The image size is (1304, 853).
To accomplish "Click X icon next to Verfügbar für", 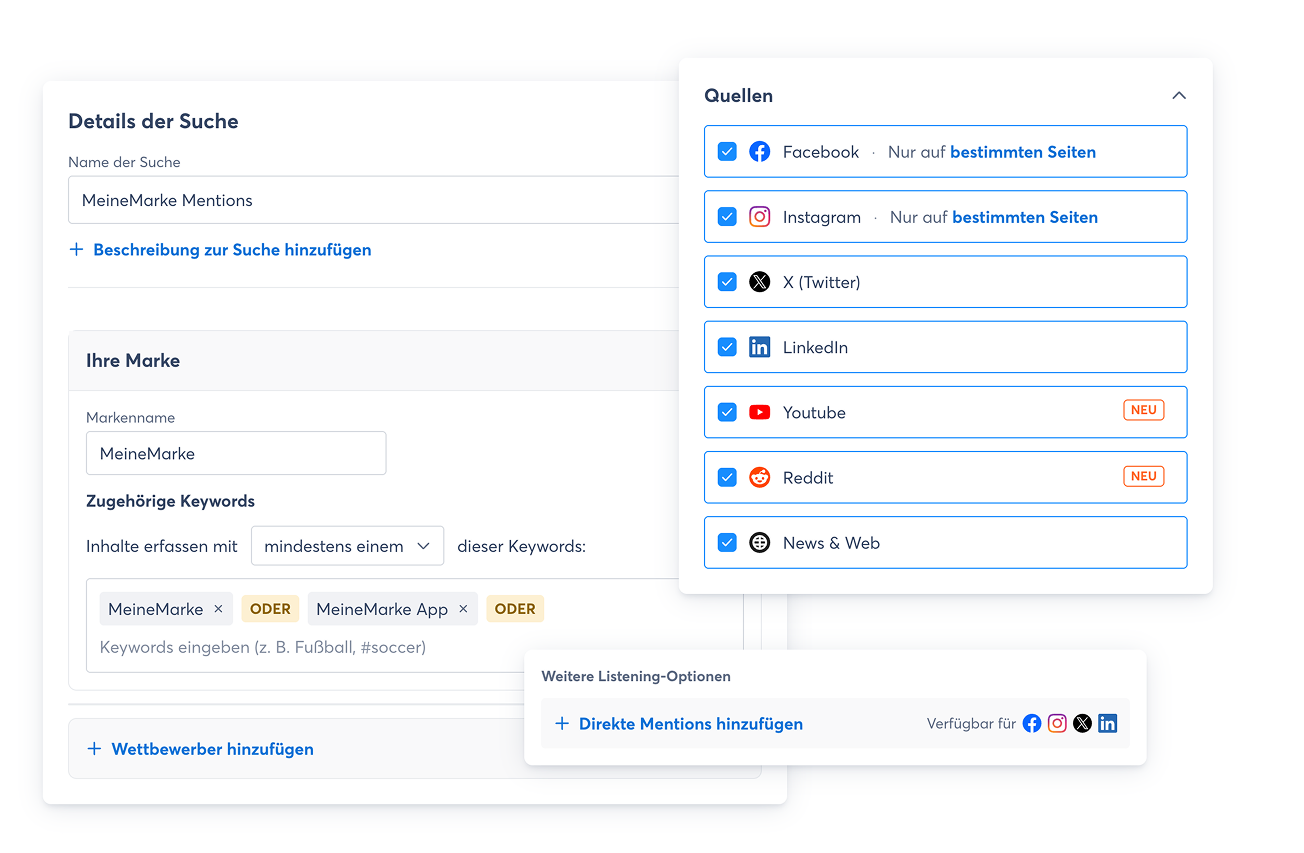I will [x=1082, y=723].
